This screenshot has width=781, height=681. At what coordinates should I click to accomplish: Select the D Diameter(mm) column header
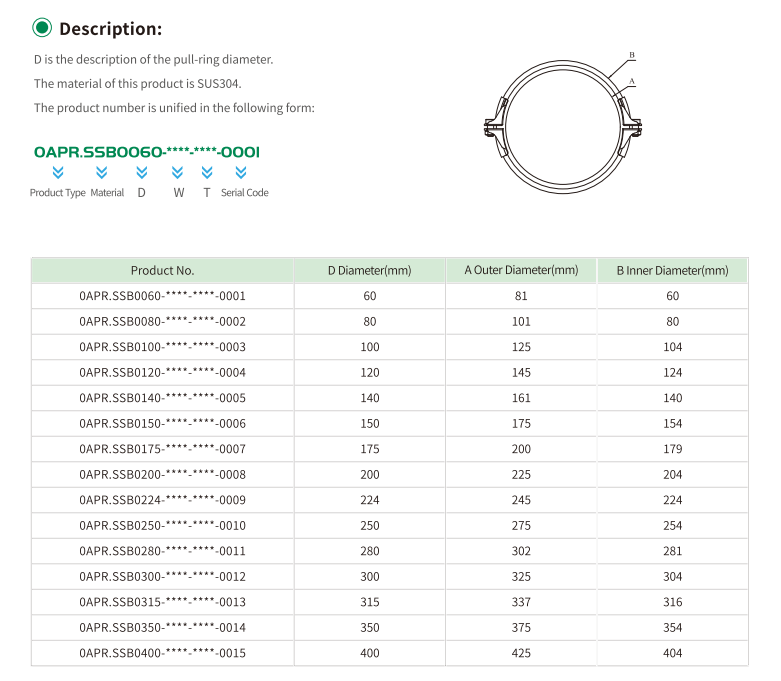[x=369, y=270]
